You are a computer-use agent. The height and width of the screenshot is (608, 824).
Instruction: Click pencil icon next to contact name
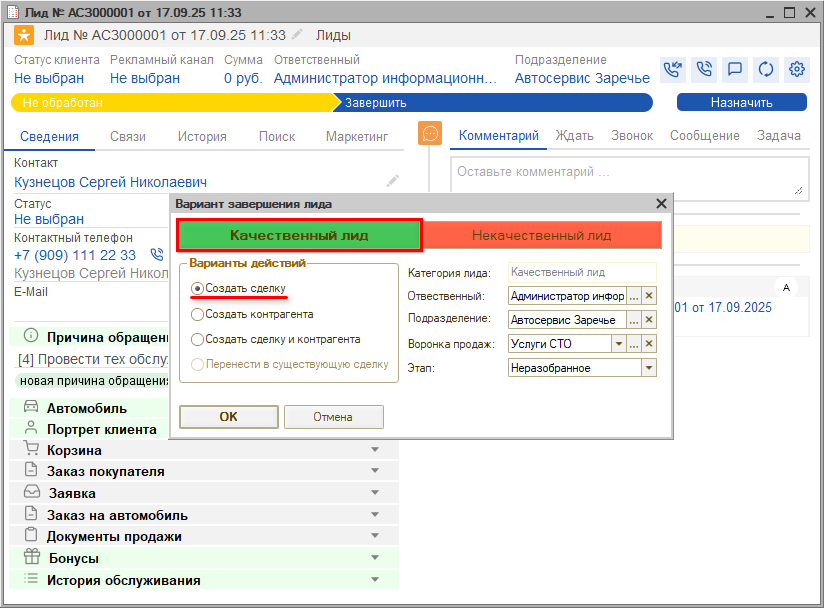tap(392, 181)
